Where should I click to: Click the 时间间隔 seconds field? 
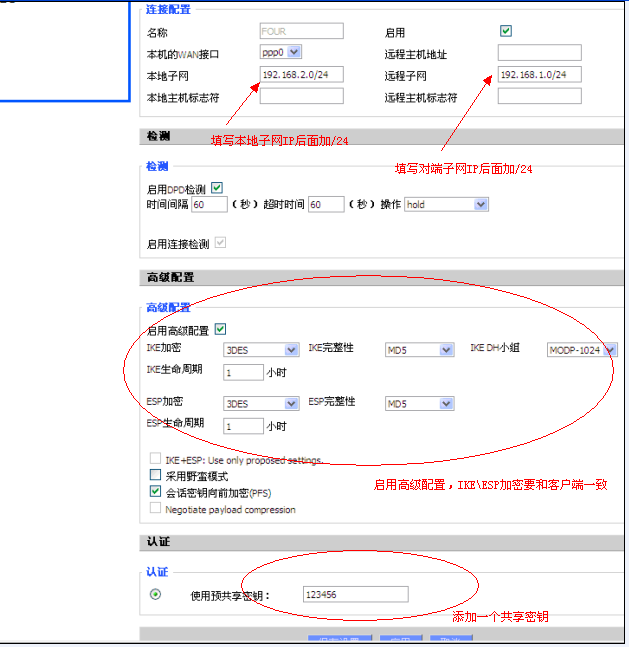click(x=209, y=204)
